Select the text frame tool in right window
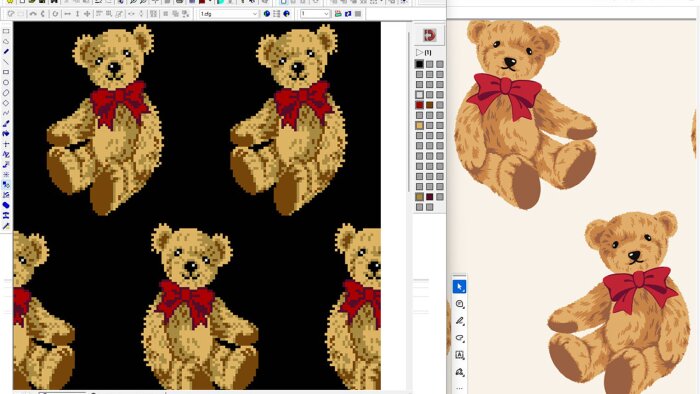The image size is (700, 394). click(x=459, y=355)
